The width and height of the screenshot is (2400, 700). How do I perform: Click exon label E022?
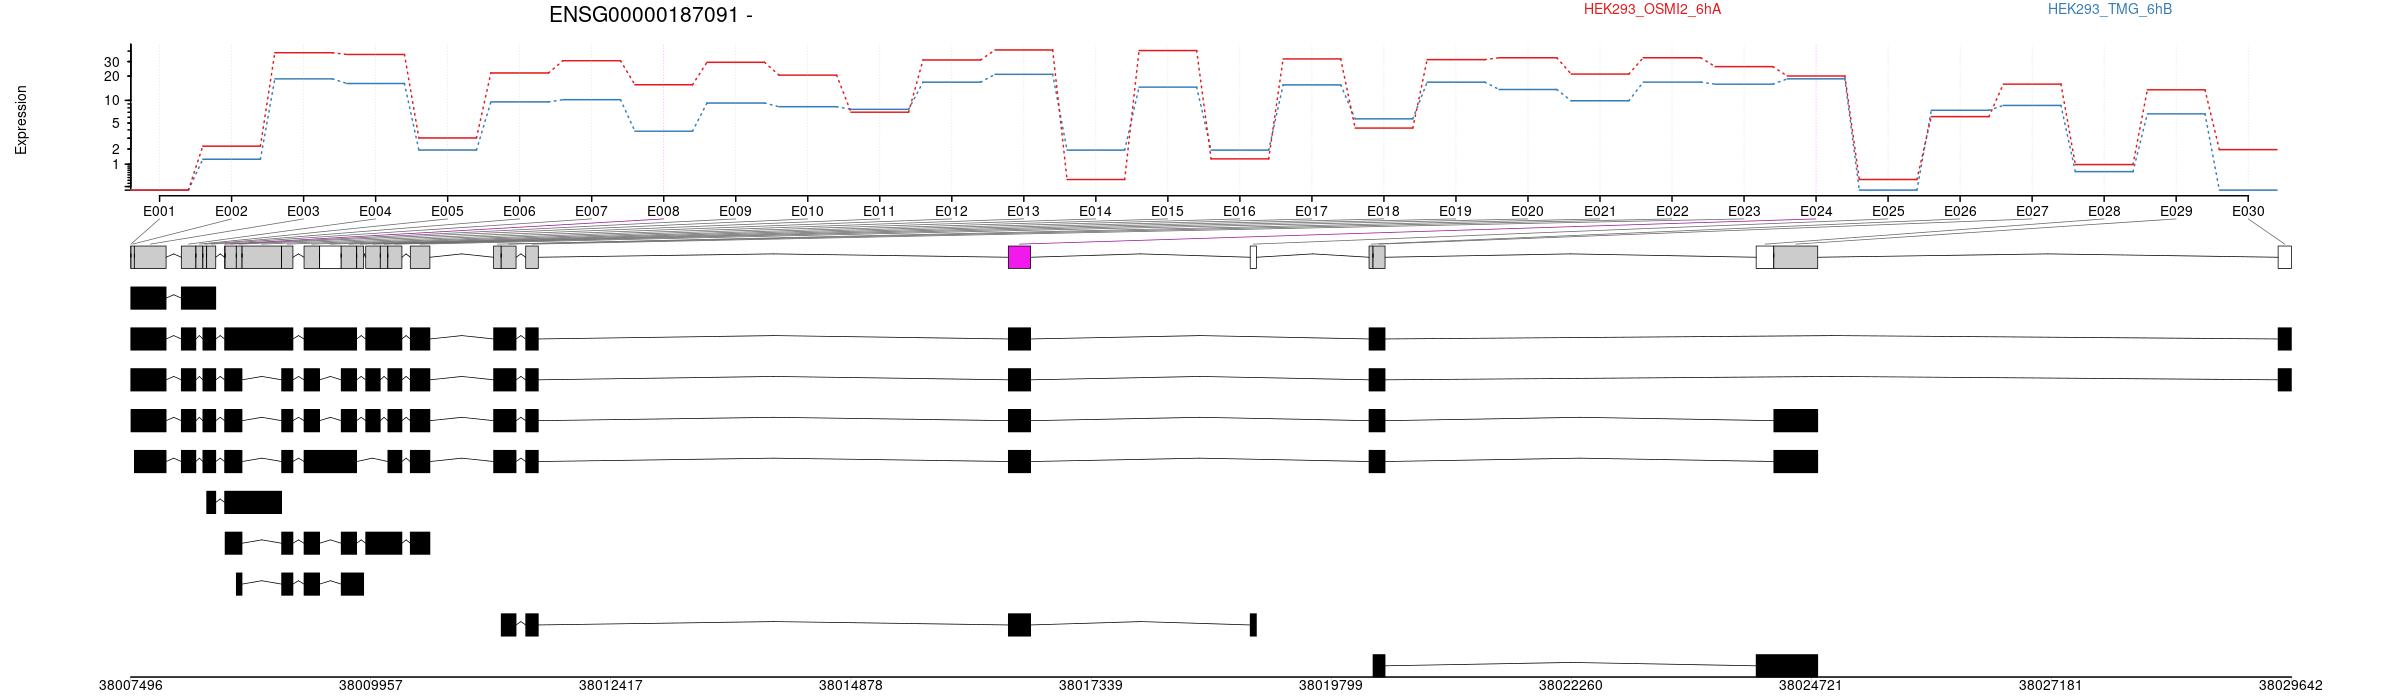pos(1672,211)
